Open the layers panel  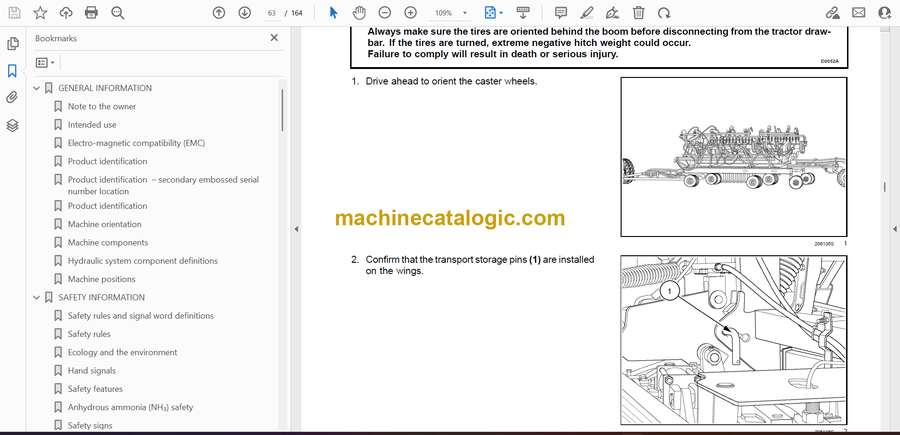click(12, 125)
